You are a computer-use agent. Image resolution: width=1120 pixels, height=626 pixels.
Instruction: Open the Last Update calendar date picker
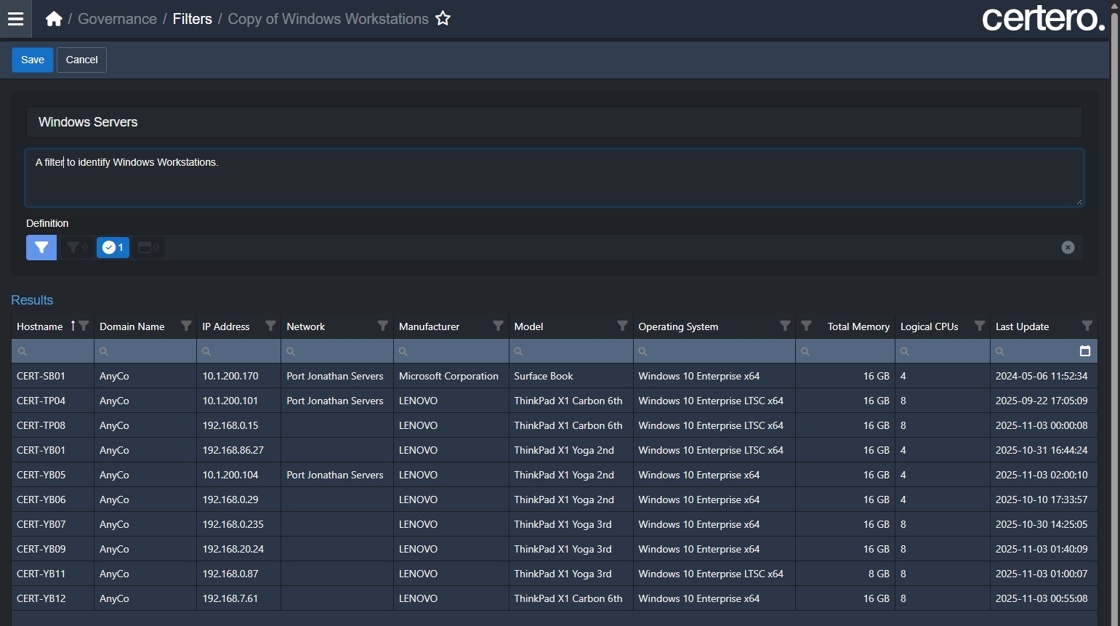pos(1085,351)
